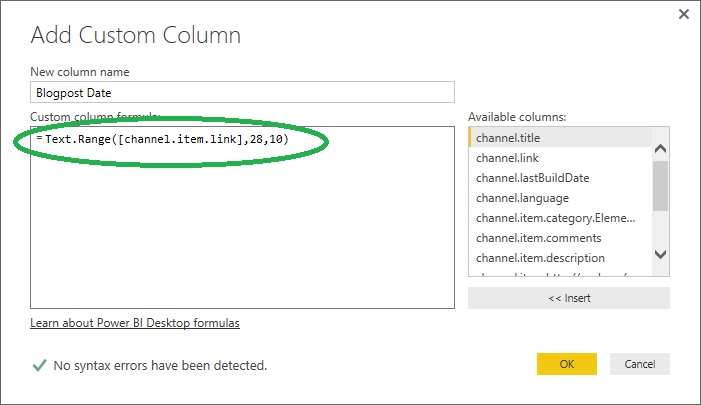Close the Add Custom Column dialog
The width and height of the screenshot is (701, 405).
(x=684, y=14)
